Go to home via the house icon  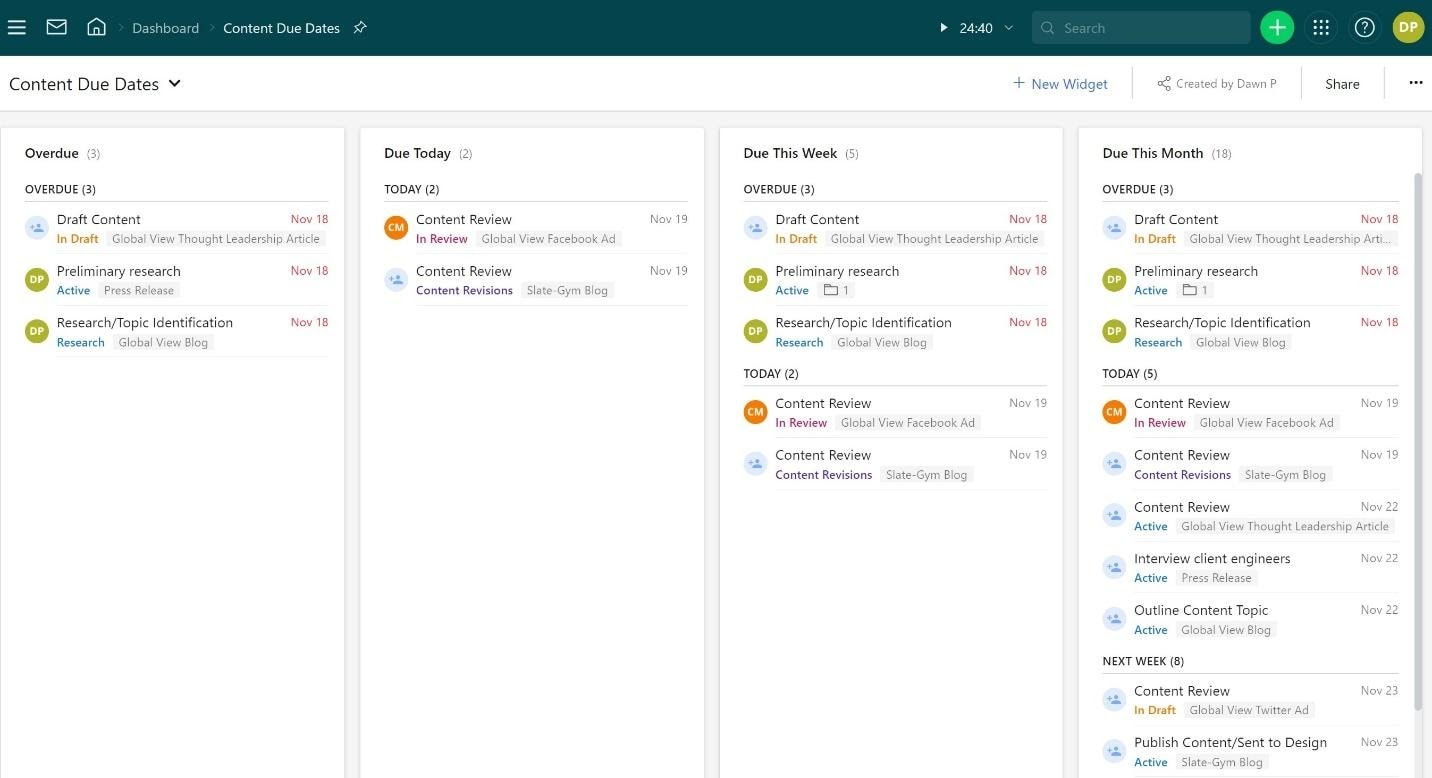tap(97, 27)
